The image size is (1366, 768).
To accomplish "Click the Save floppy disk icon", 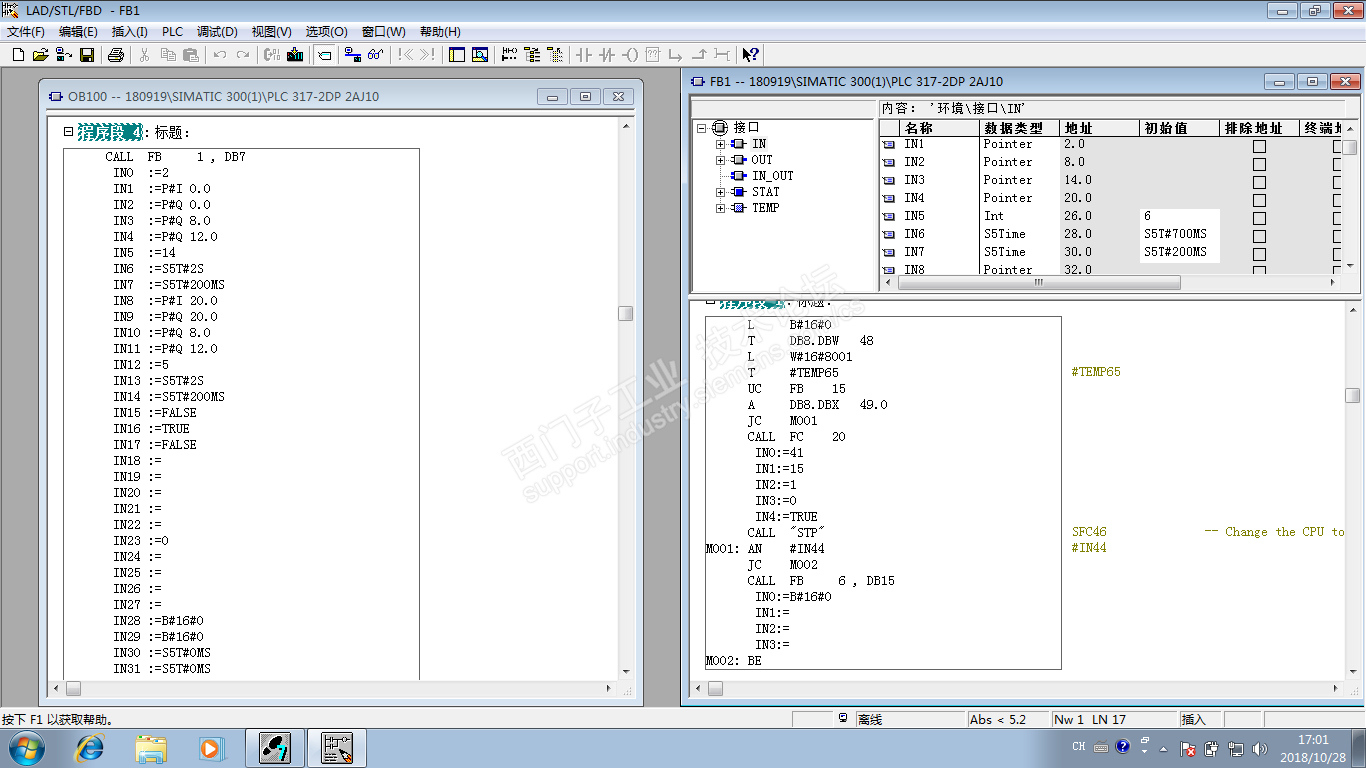I will [x=87, y=55].
